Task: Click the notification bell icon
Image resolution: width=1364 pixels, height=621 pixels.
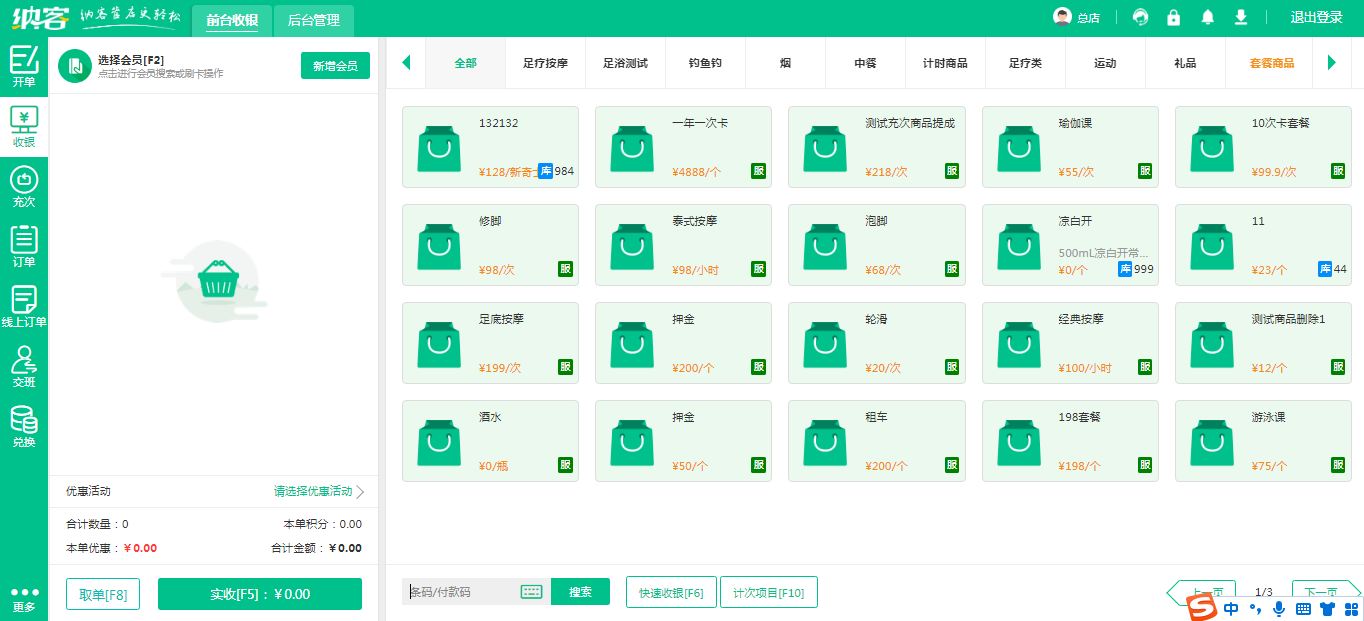Action: pos(1208,17)
